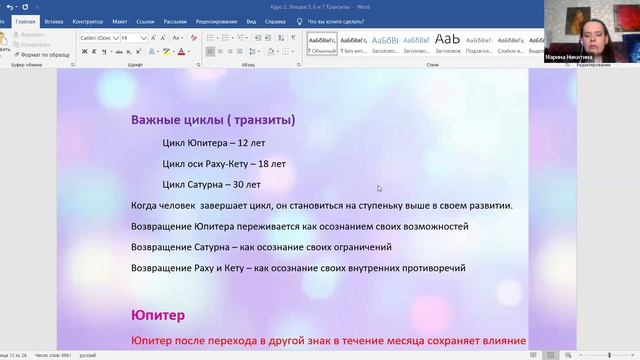Switch to Print Layout view icon
Viewport: 640px width, 360px height.
coord(550,355)
